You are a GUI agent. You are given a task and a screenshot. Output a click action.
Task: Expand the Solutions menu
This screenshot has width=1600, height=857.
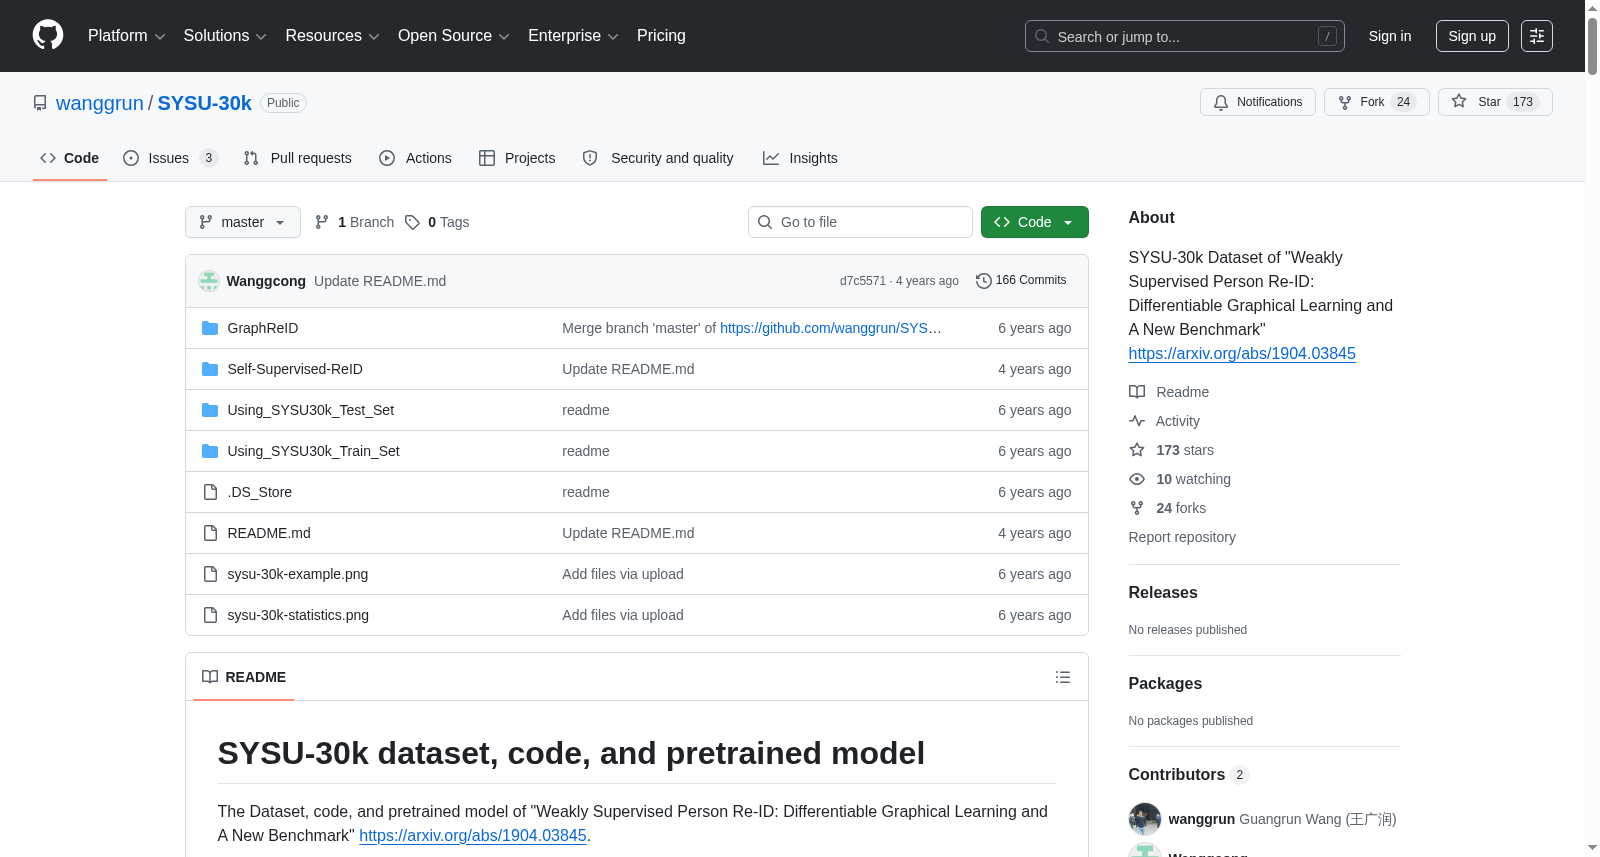(225, 36)
